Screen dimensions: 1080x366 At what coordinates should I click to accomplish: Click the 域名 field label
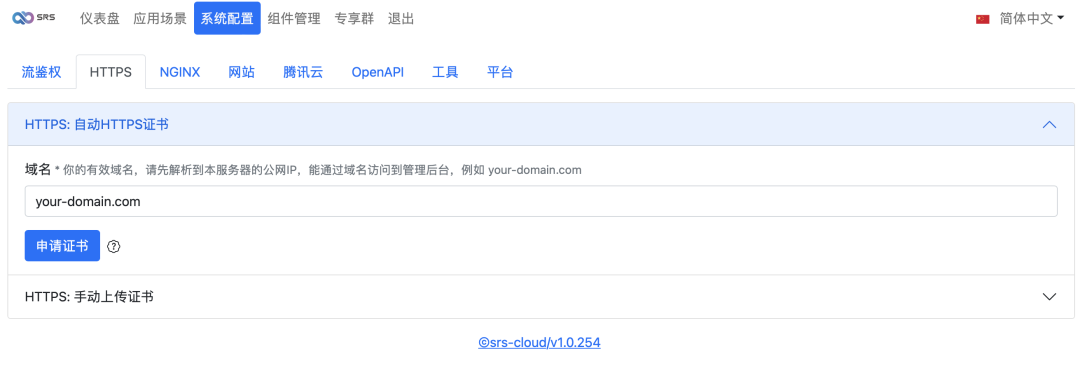[x=38, y=169]
